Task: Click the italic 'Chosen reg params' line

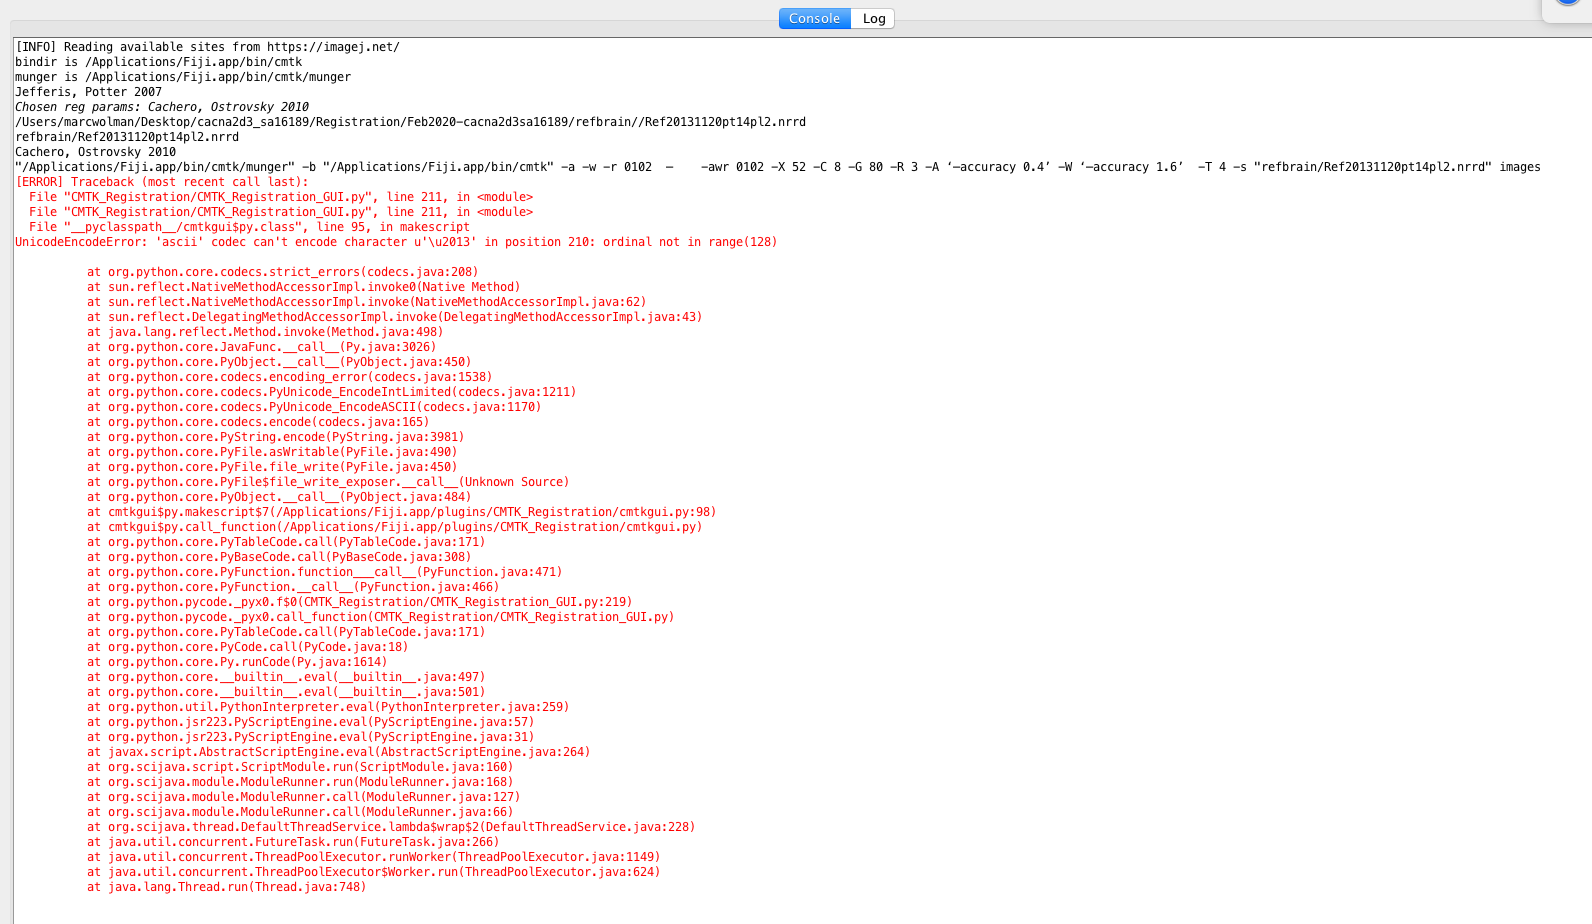Action: 161,107
